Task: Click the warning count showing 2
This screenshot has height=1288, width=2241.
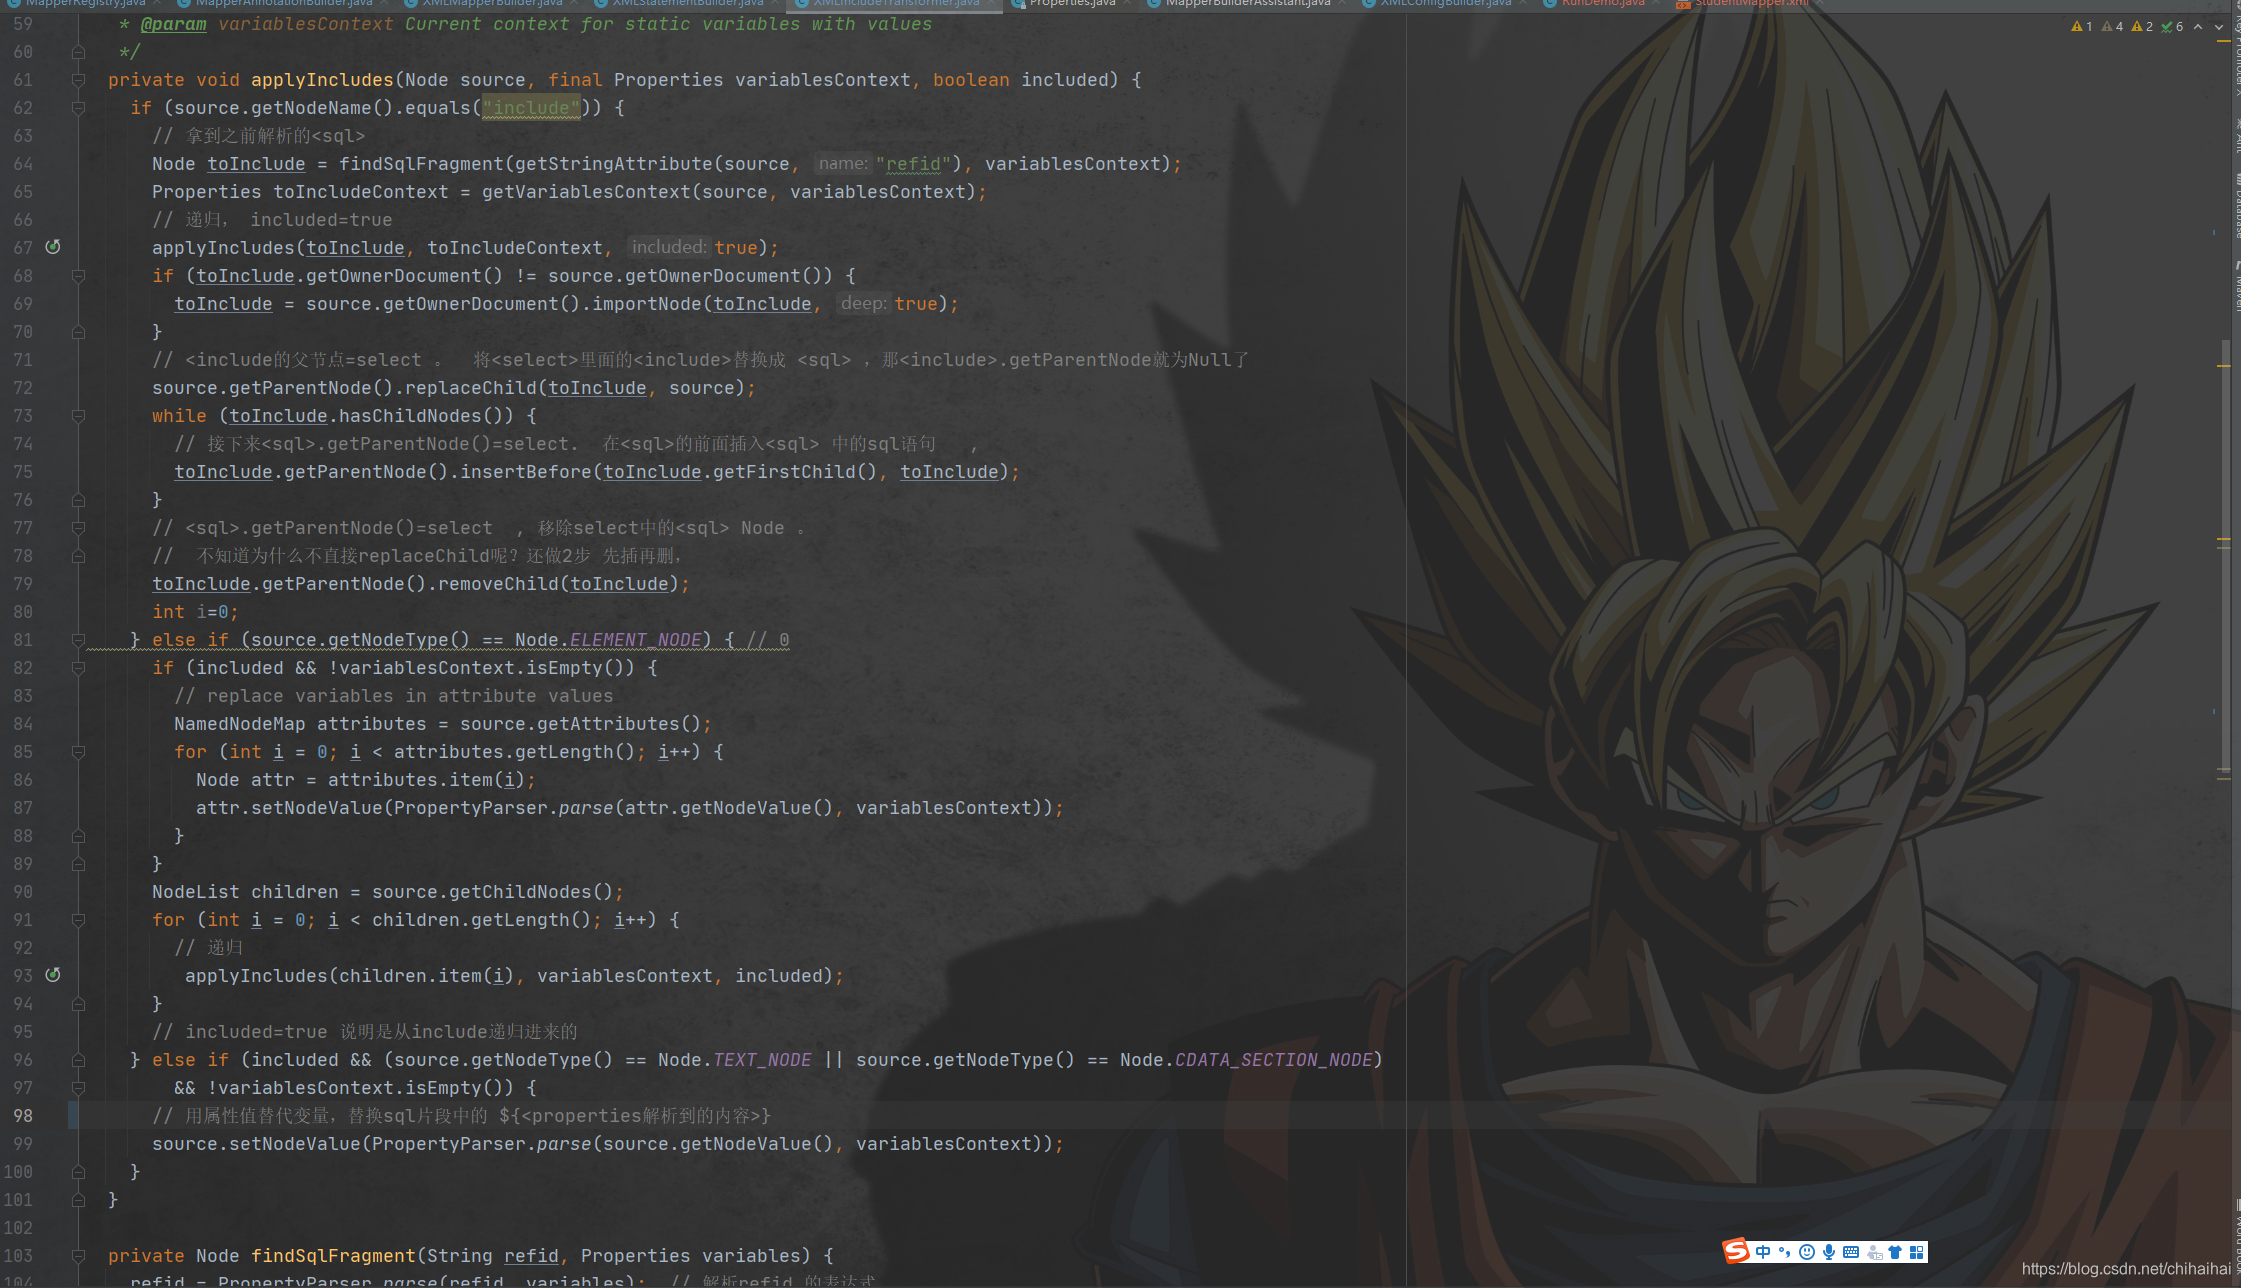Action: [x=2142, y=27]
